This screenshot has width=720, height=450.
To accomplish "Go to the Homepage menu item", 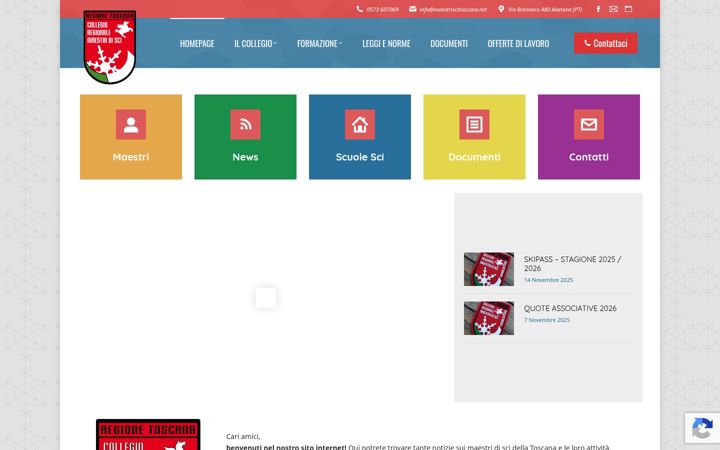I will 197,44.
